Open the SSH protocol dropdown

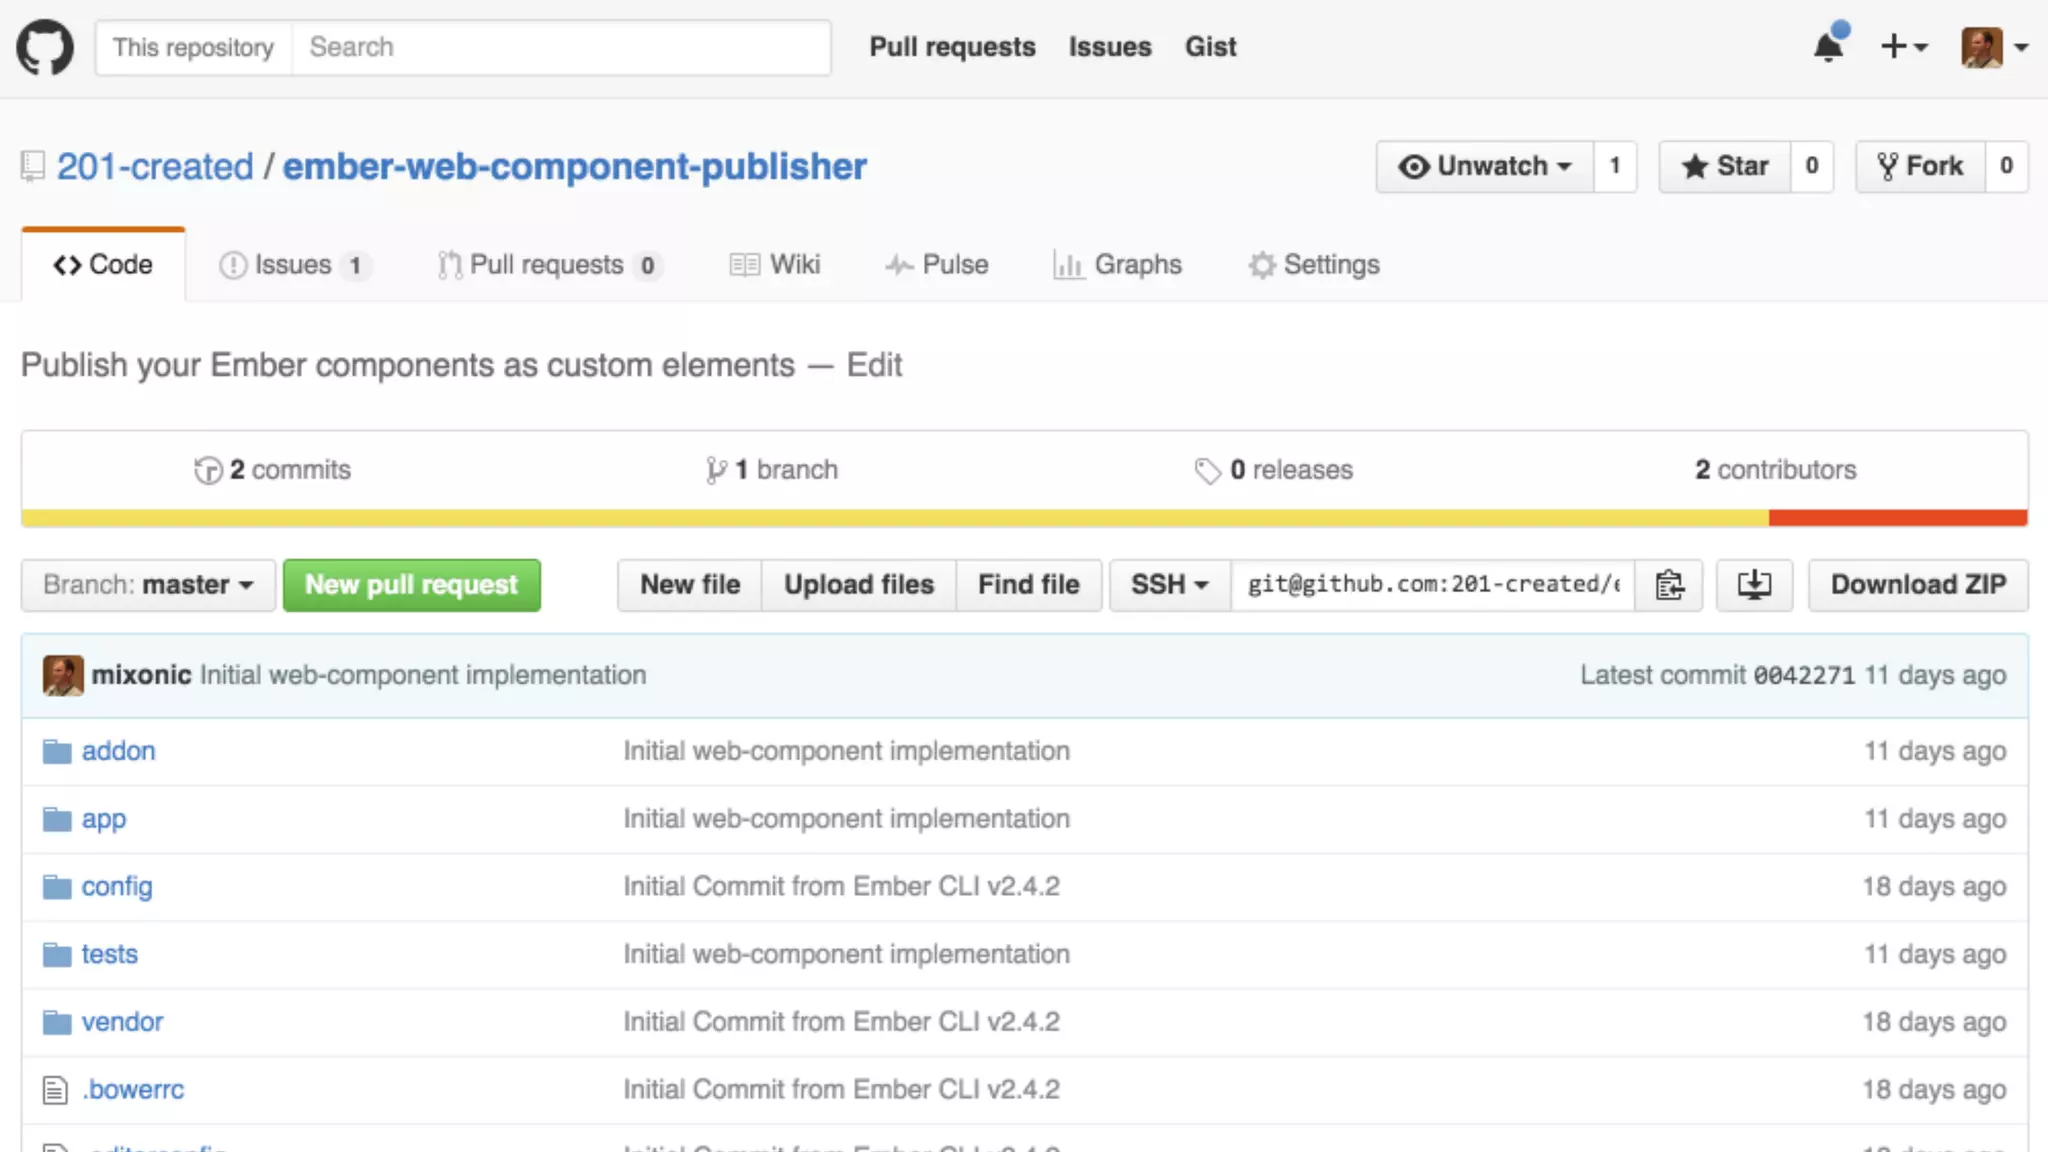point(1169,585)
